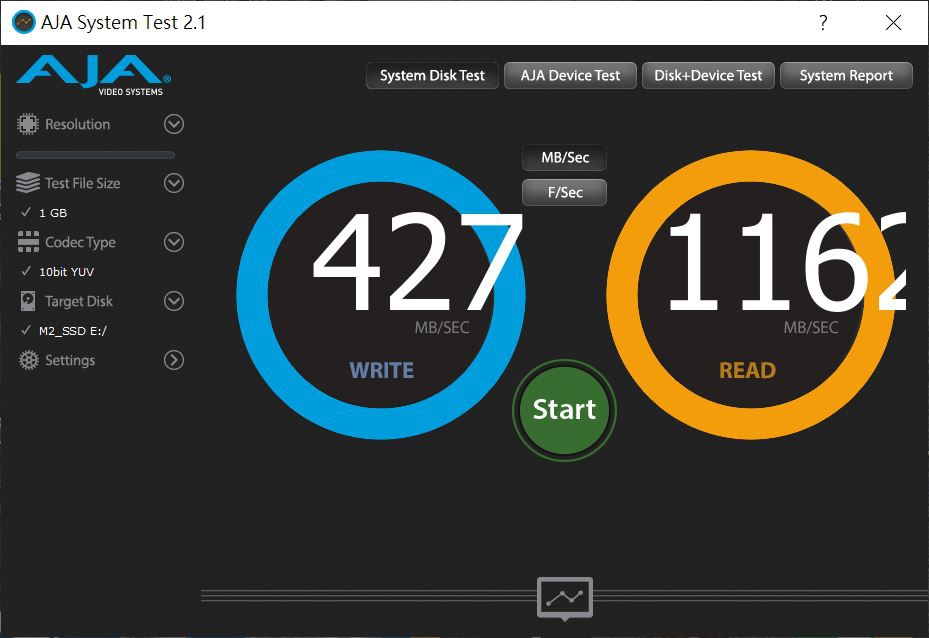This screenshot has width=929, height=638.
Task: Expand the Codec Type dropdown arrow
Action: point(174,242)
